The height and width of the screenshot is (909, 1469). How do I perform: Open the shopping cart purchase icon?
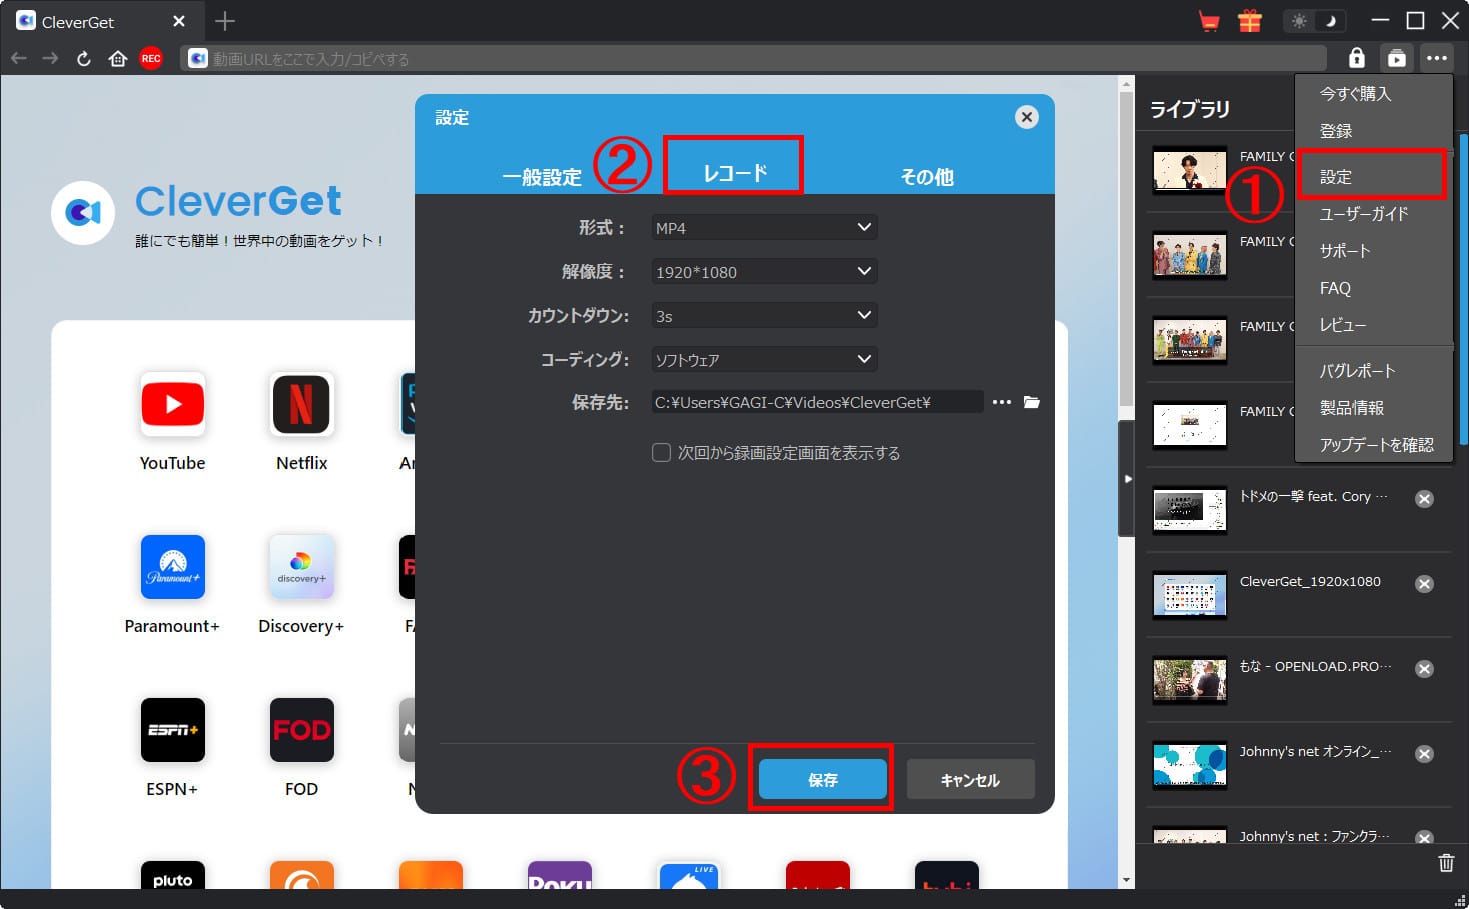[1209, 21]
